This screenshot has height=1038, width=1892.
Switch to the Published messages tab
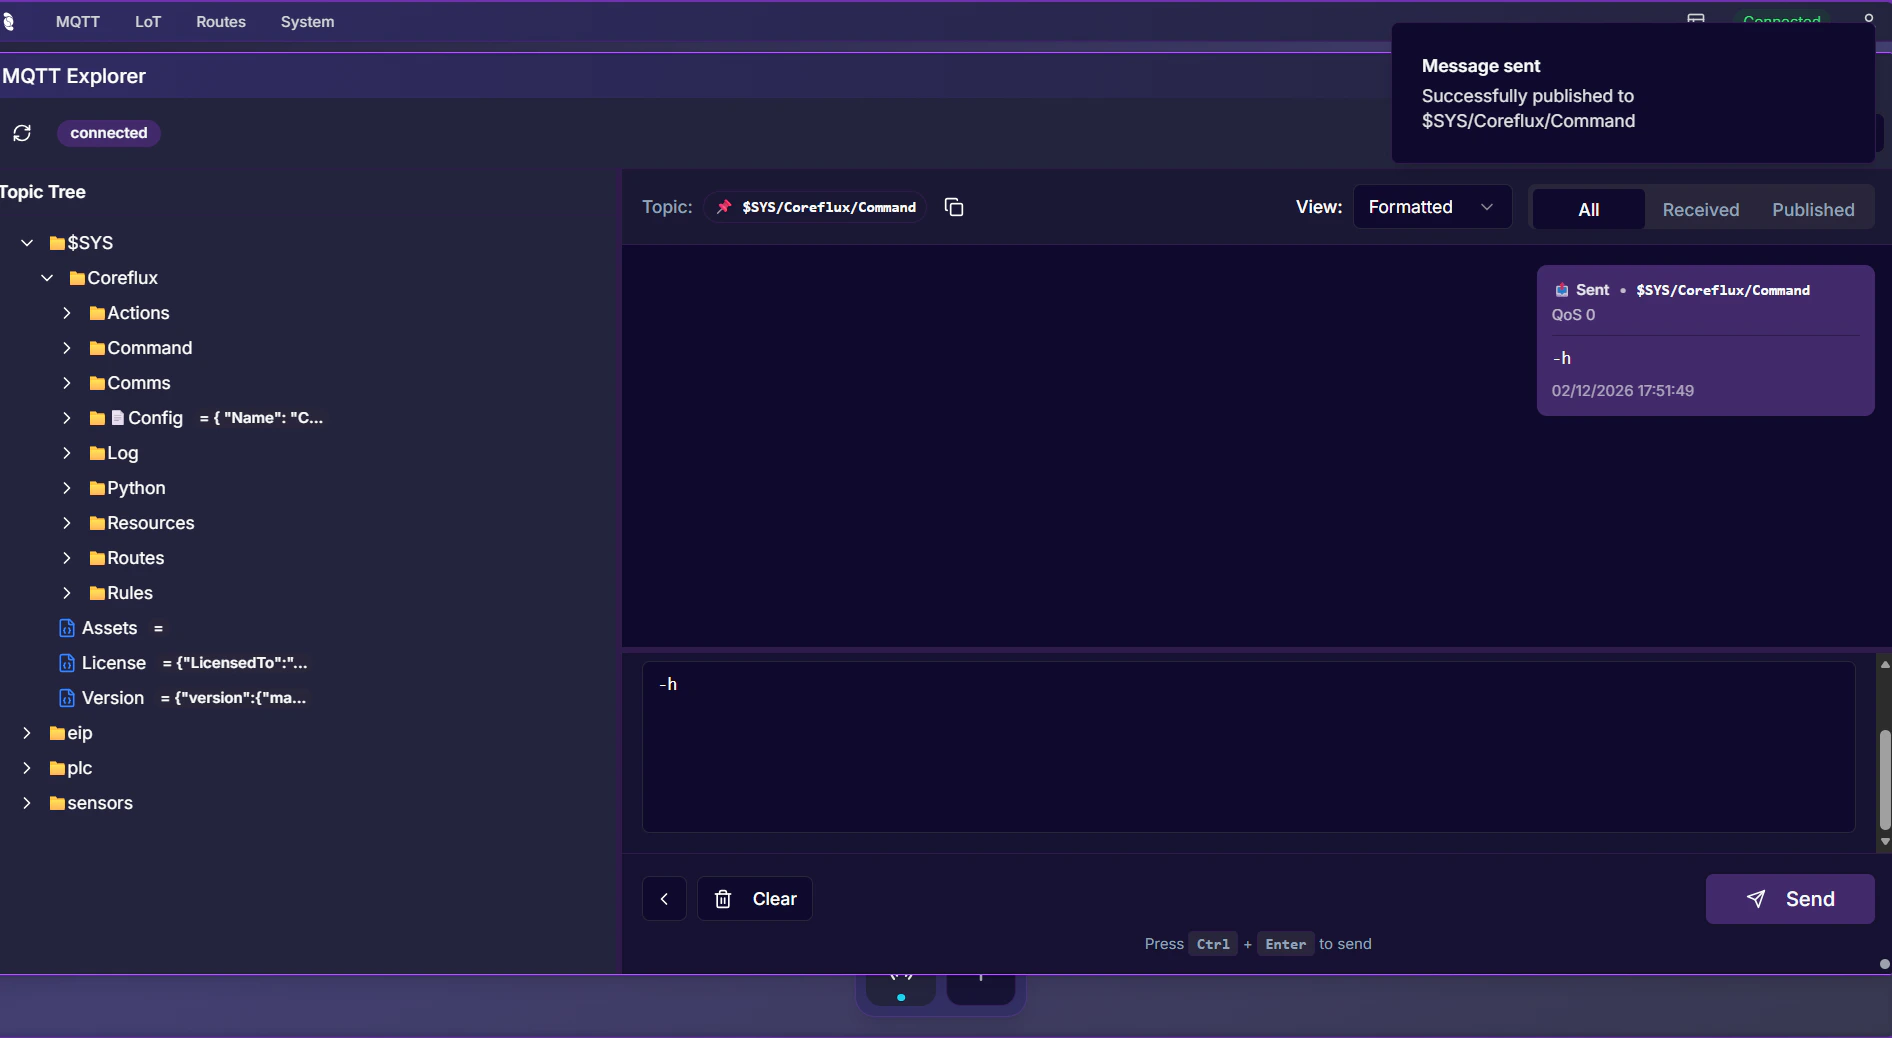pyautogui.click(x=1813, y=209)
